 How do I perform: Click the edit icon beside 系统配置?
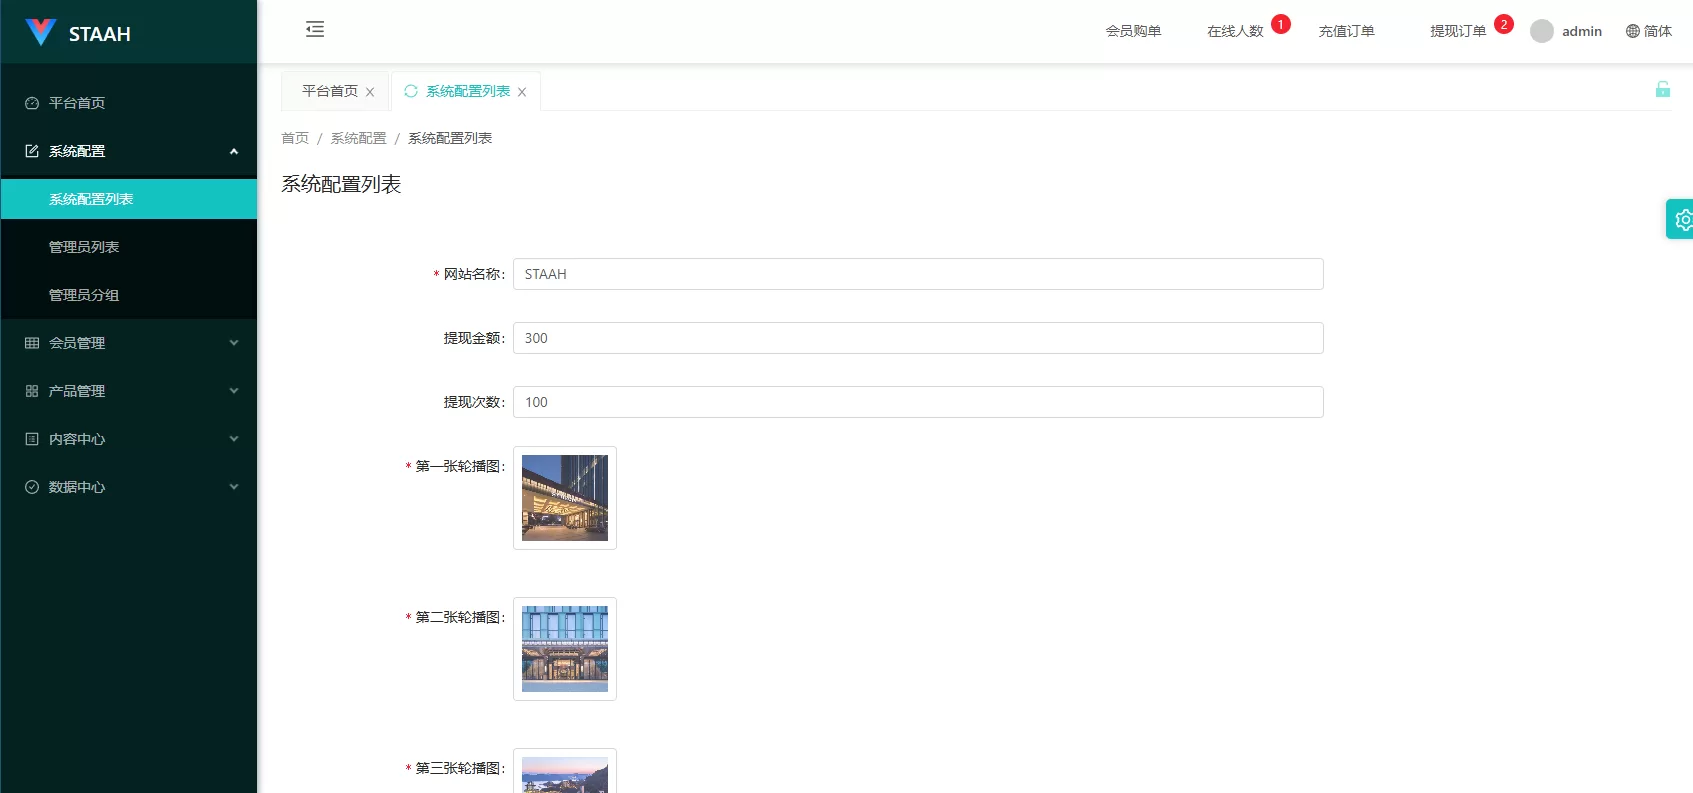pos(32,151)
